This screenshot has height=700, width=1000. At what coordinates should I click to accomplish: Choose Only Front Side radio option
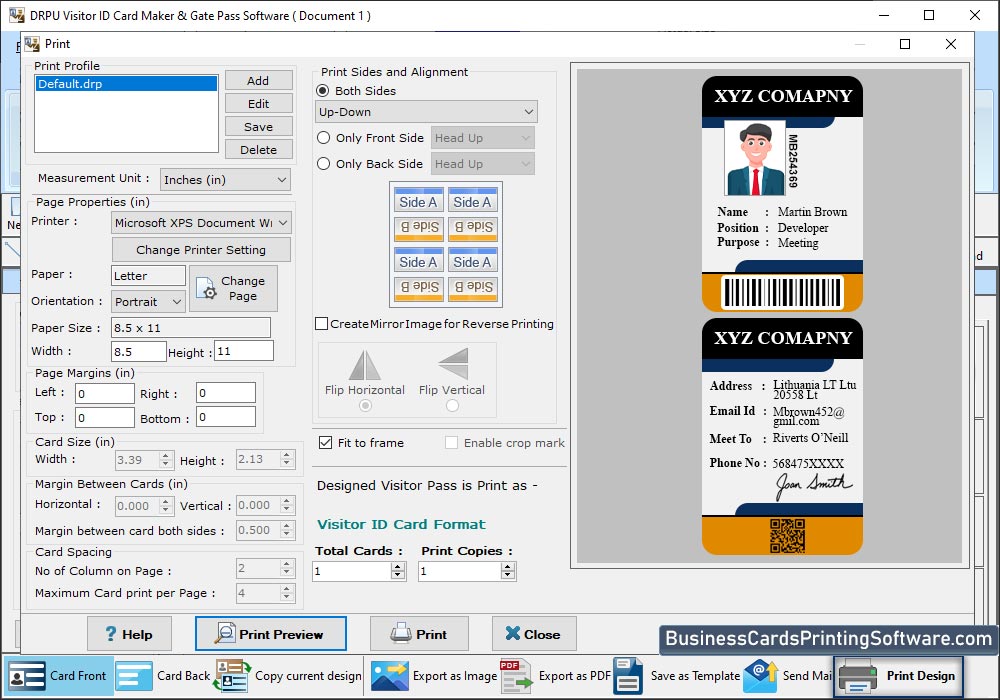coord(323,138)
